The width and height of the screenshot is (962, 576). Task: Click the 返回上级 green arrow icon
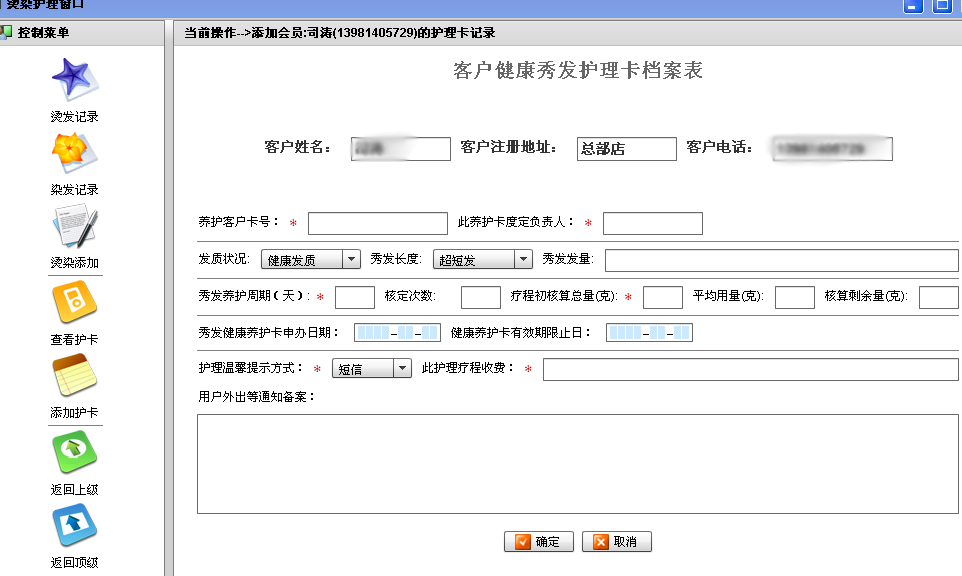pyautogui.click(x=75, y=452)
